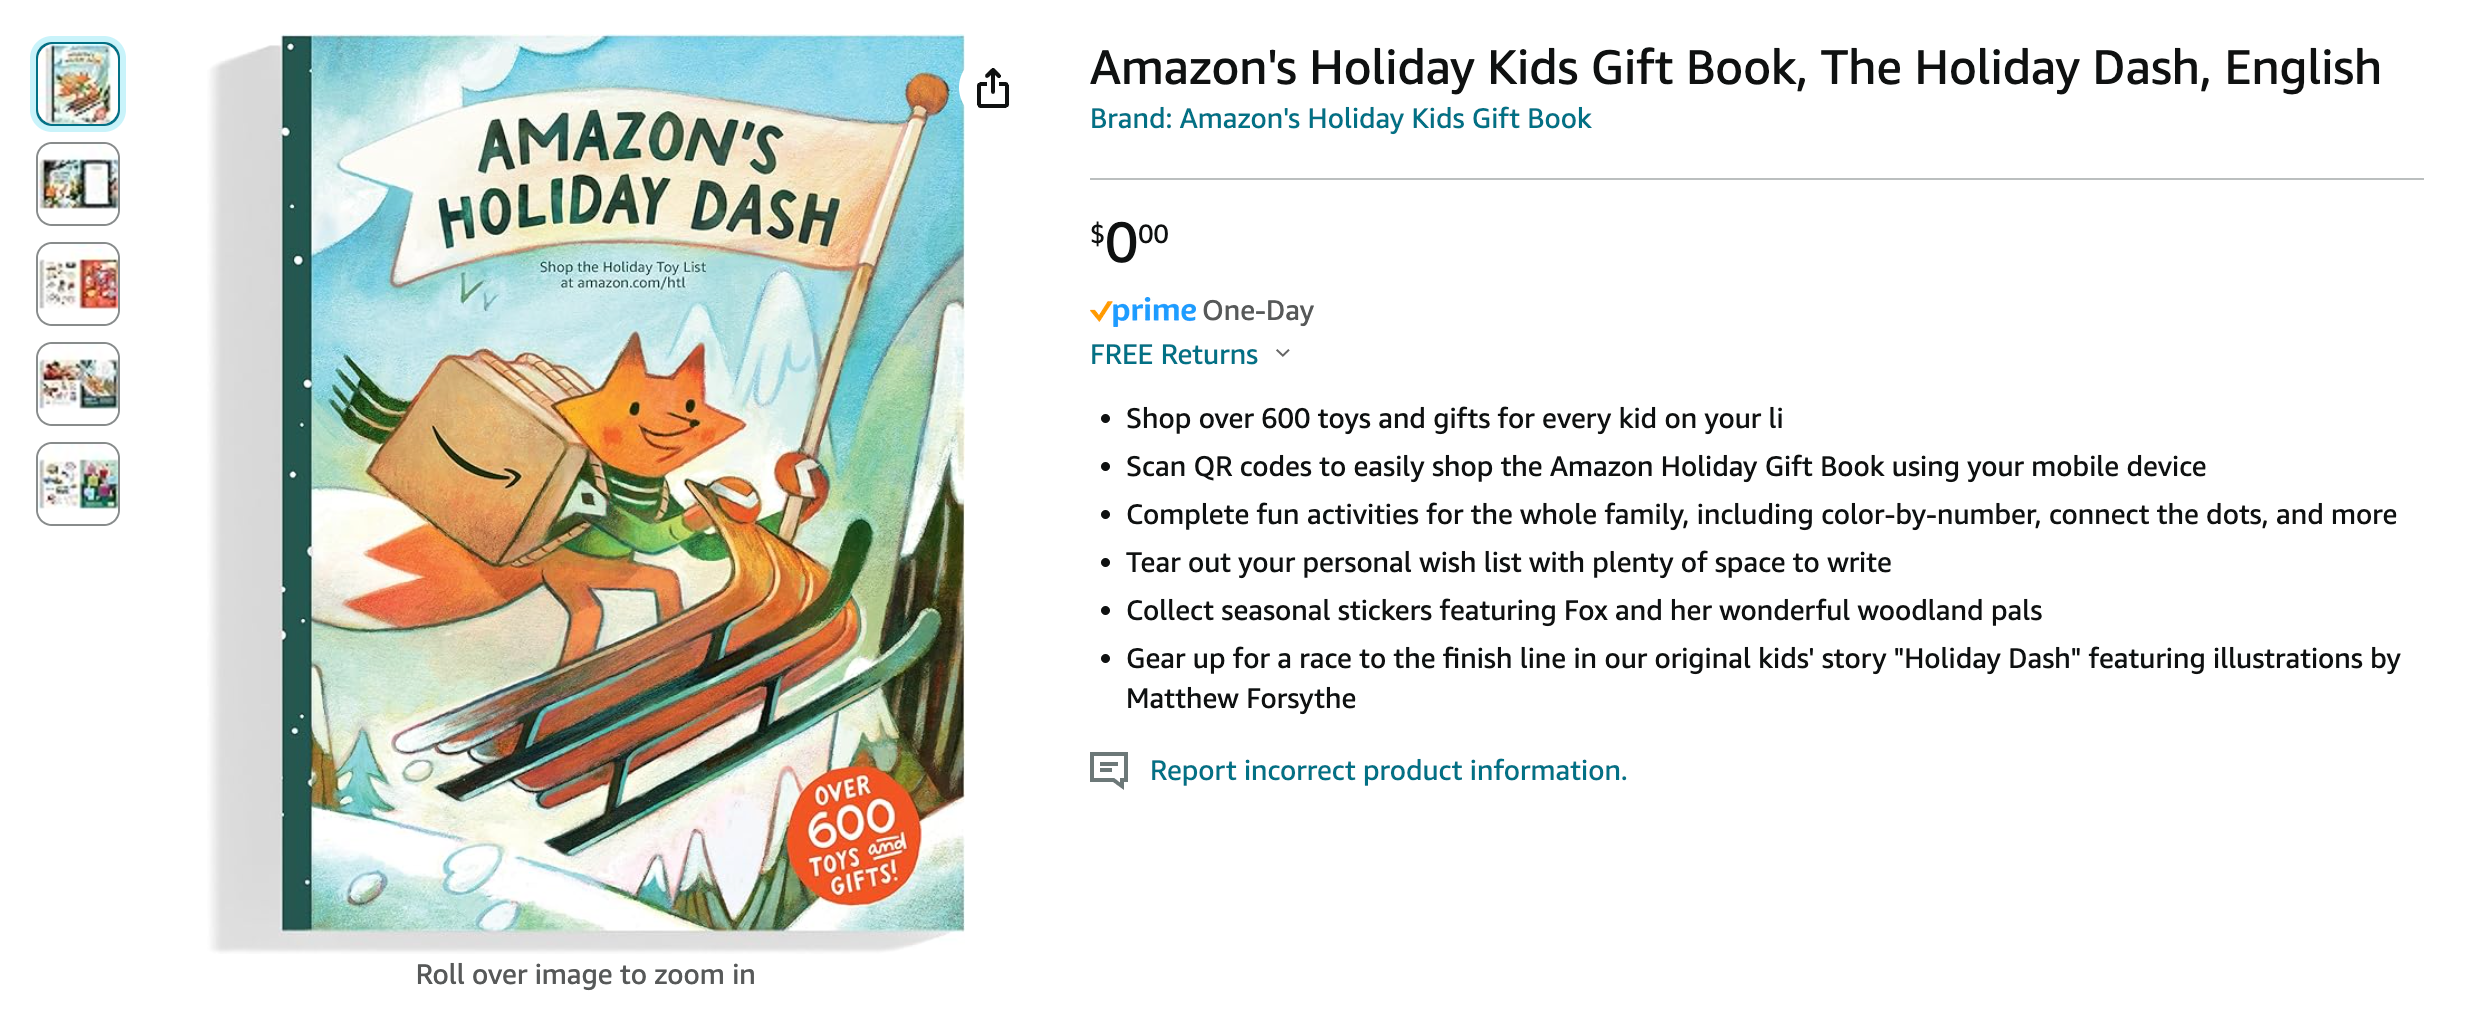This screenshot has height=1026, width=2470.
Task: Click the Prime One-Day text
Action: pos(1259,310)
